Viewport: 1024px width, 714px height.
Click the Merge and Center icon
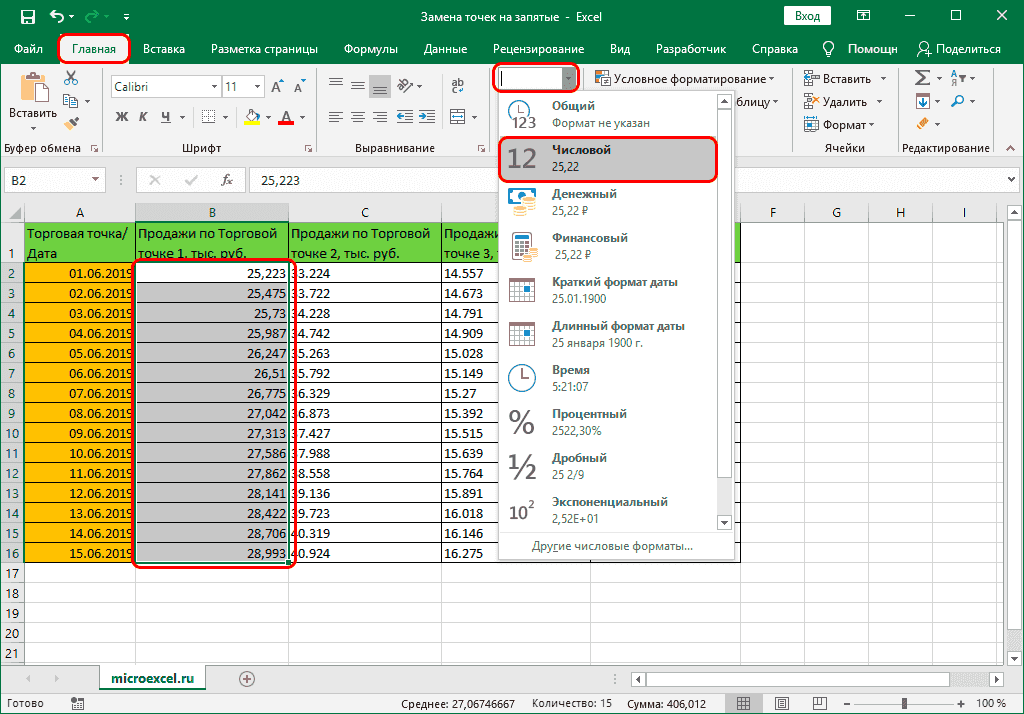point(456,117)
